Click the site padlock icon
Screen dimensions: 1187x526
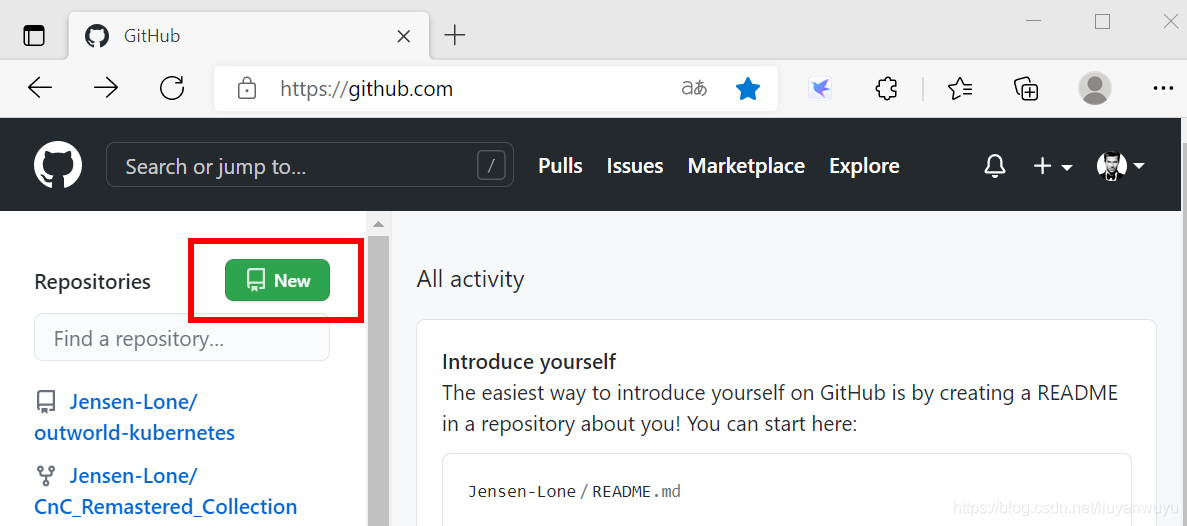pos(246,89)
